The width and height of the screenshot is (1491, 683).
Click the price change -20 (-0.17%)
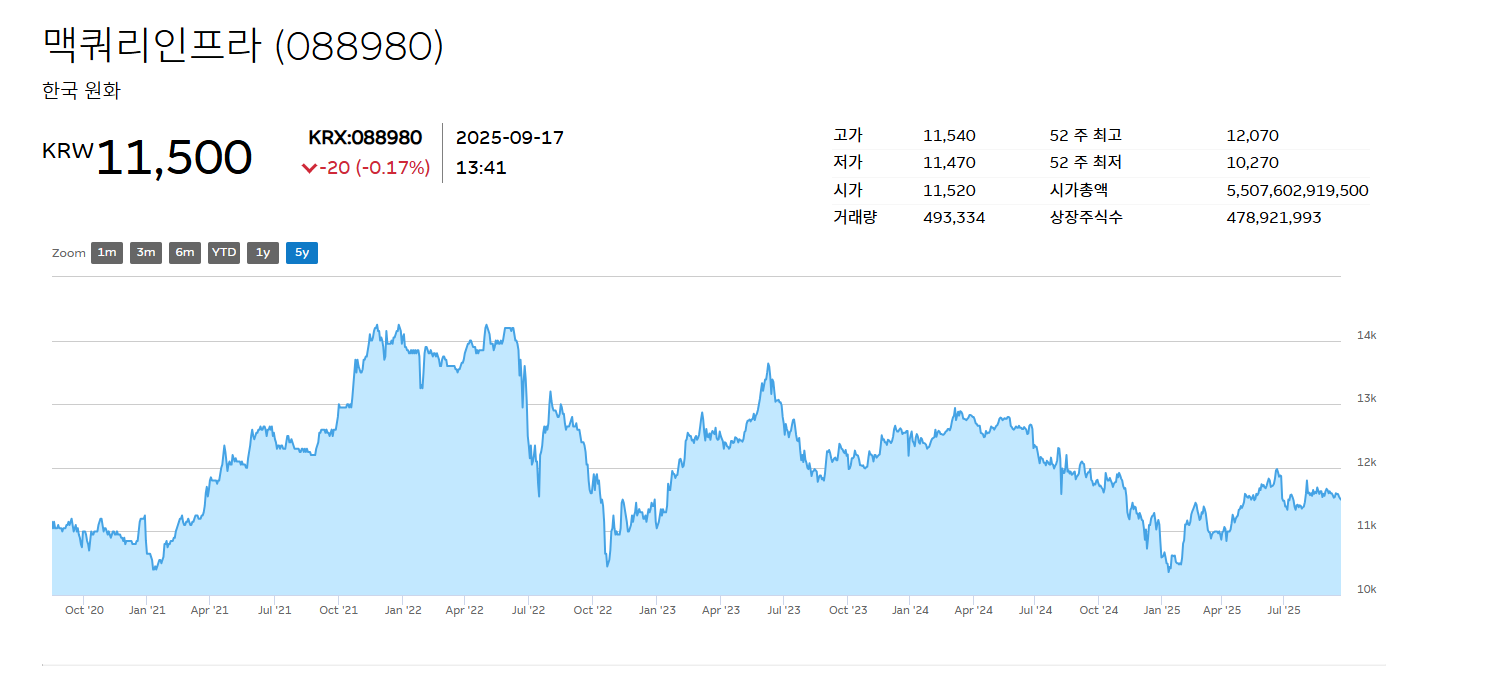(x=375, y=168)
